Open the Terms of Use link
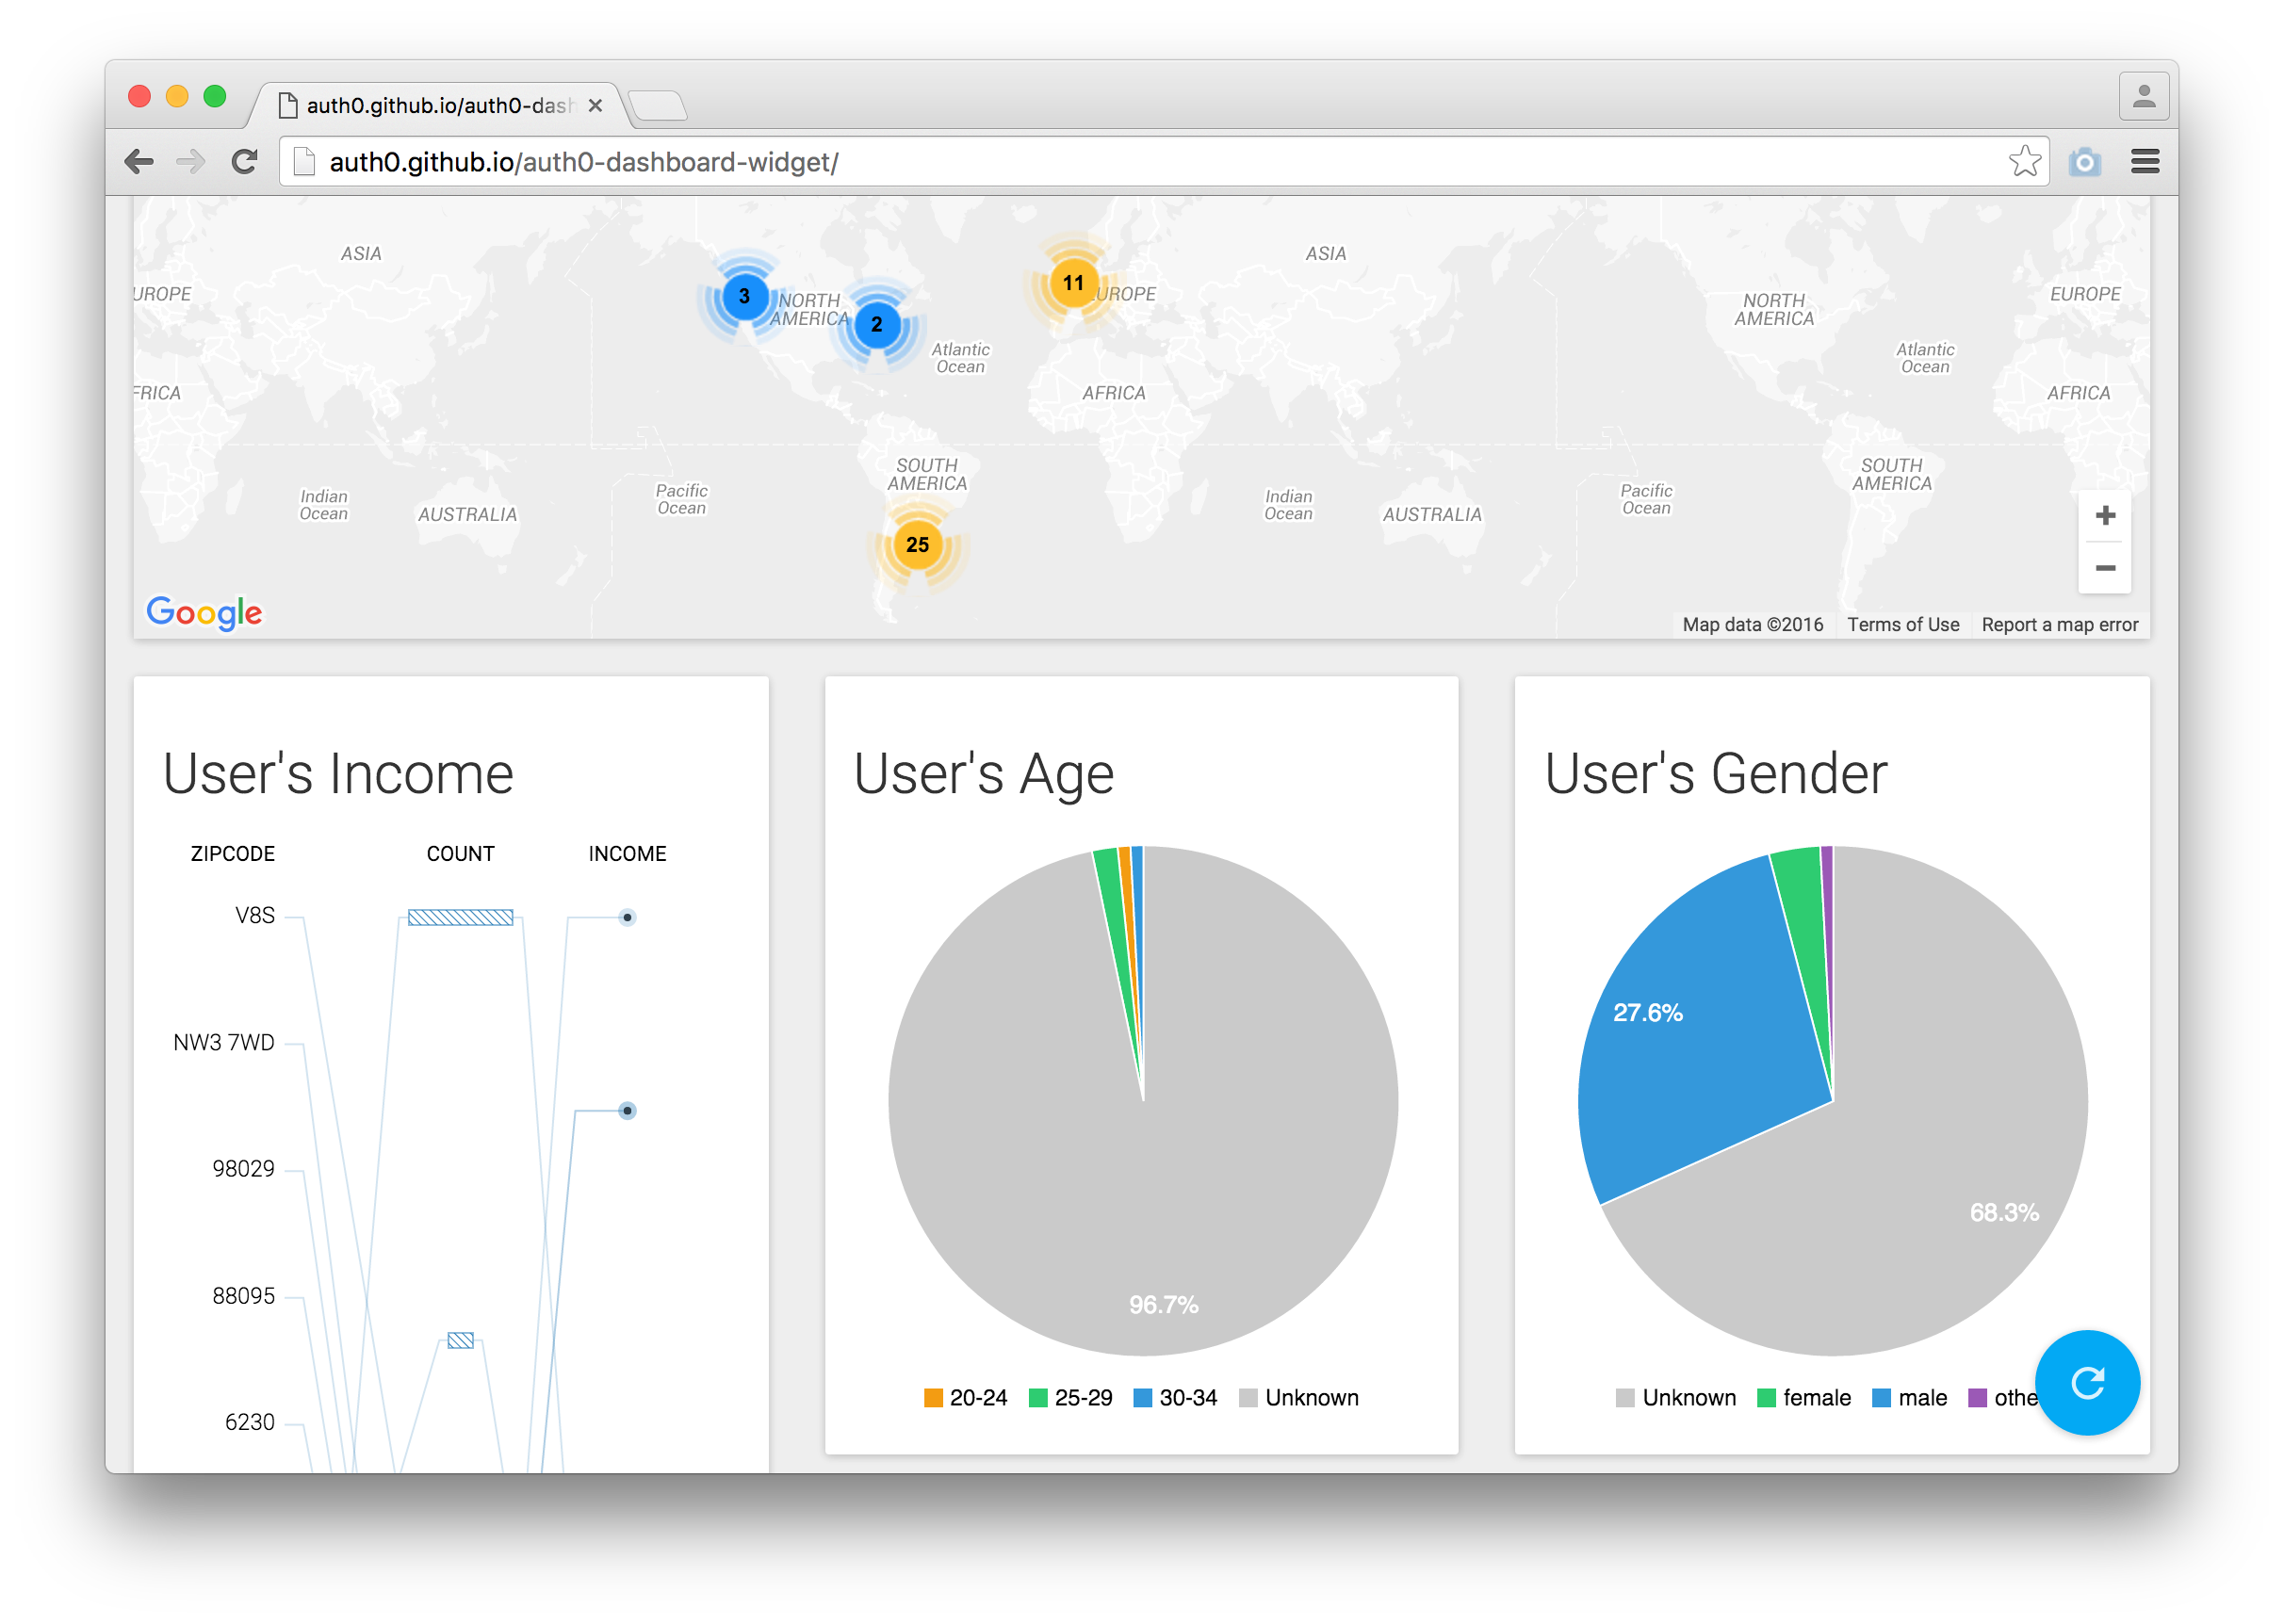Screen dimensions: 2284x1624 1902,625
